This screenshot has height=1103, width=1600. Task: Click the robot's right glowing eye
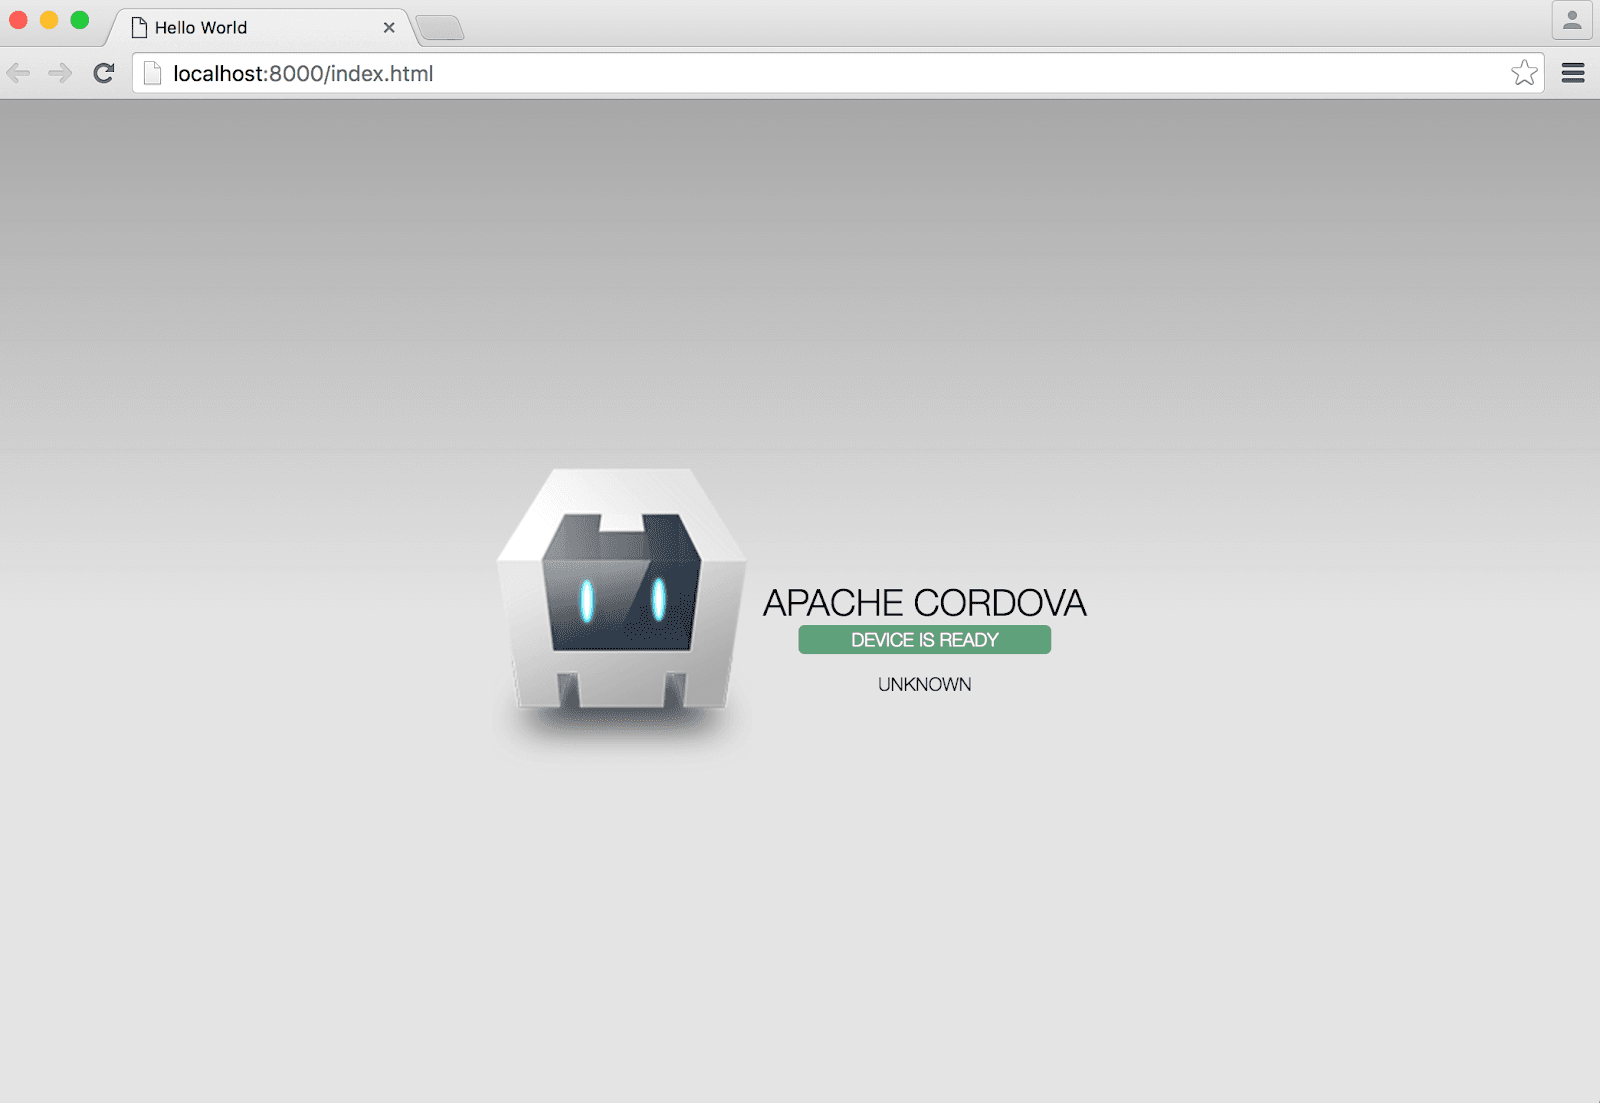pos(659,600)
